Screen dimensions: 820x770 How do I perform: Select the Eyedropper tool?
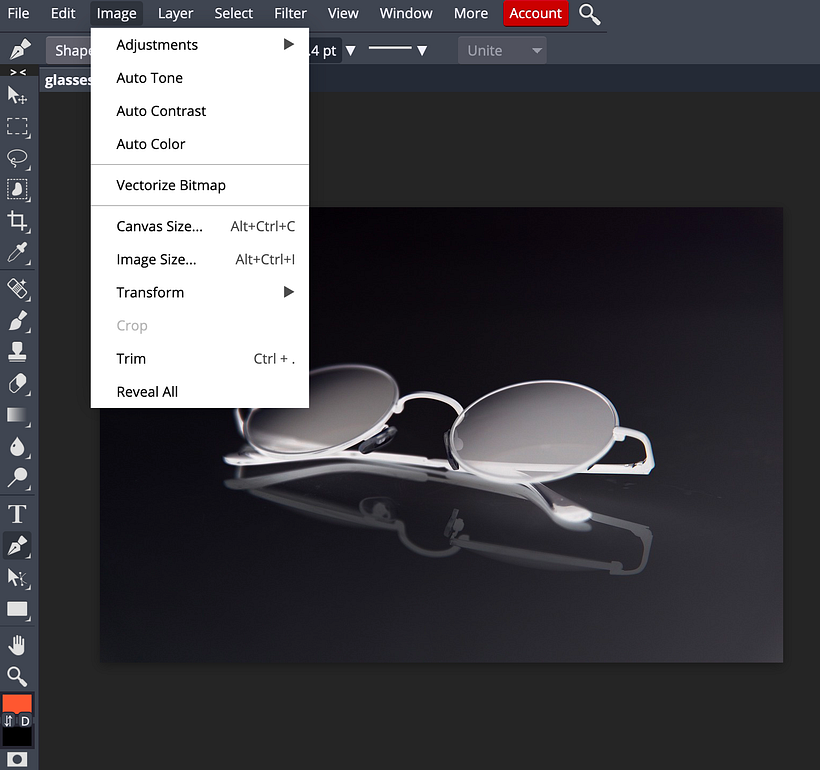(17, 252)
